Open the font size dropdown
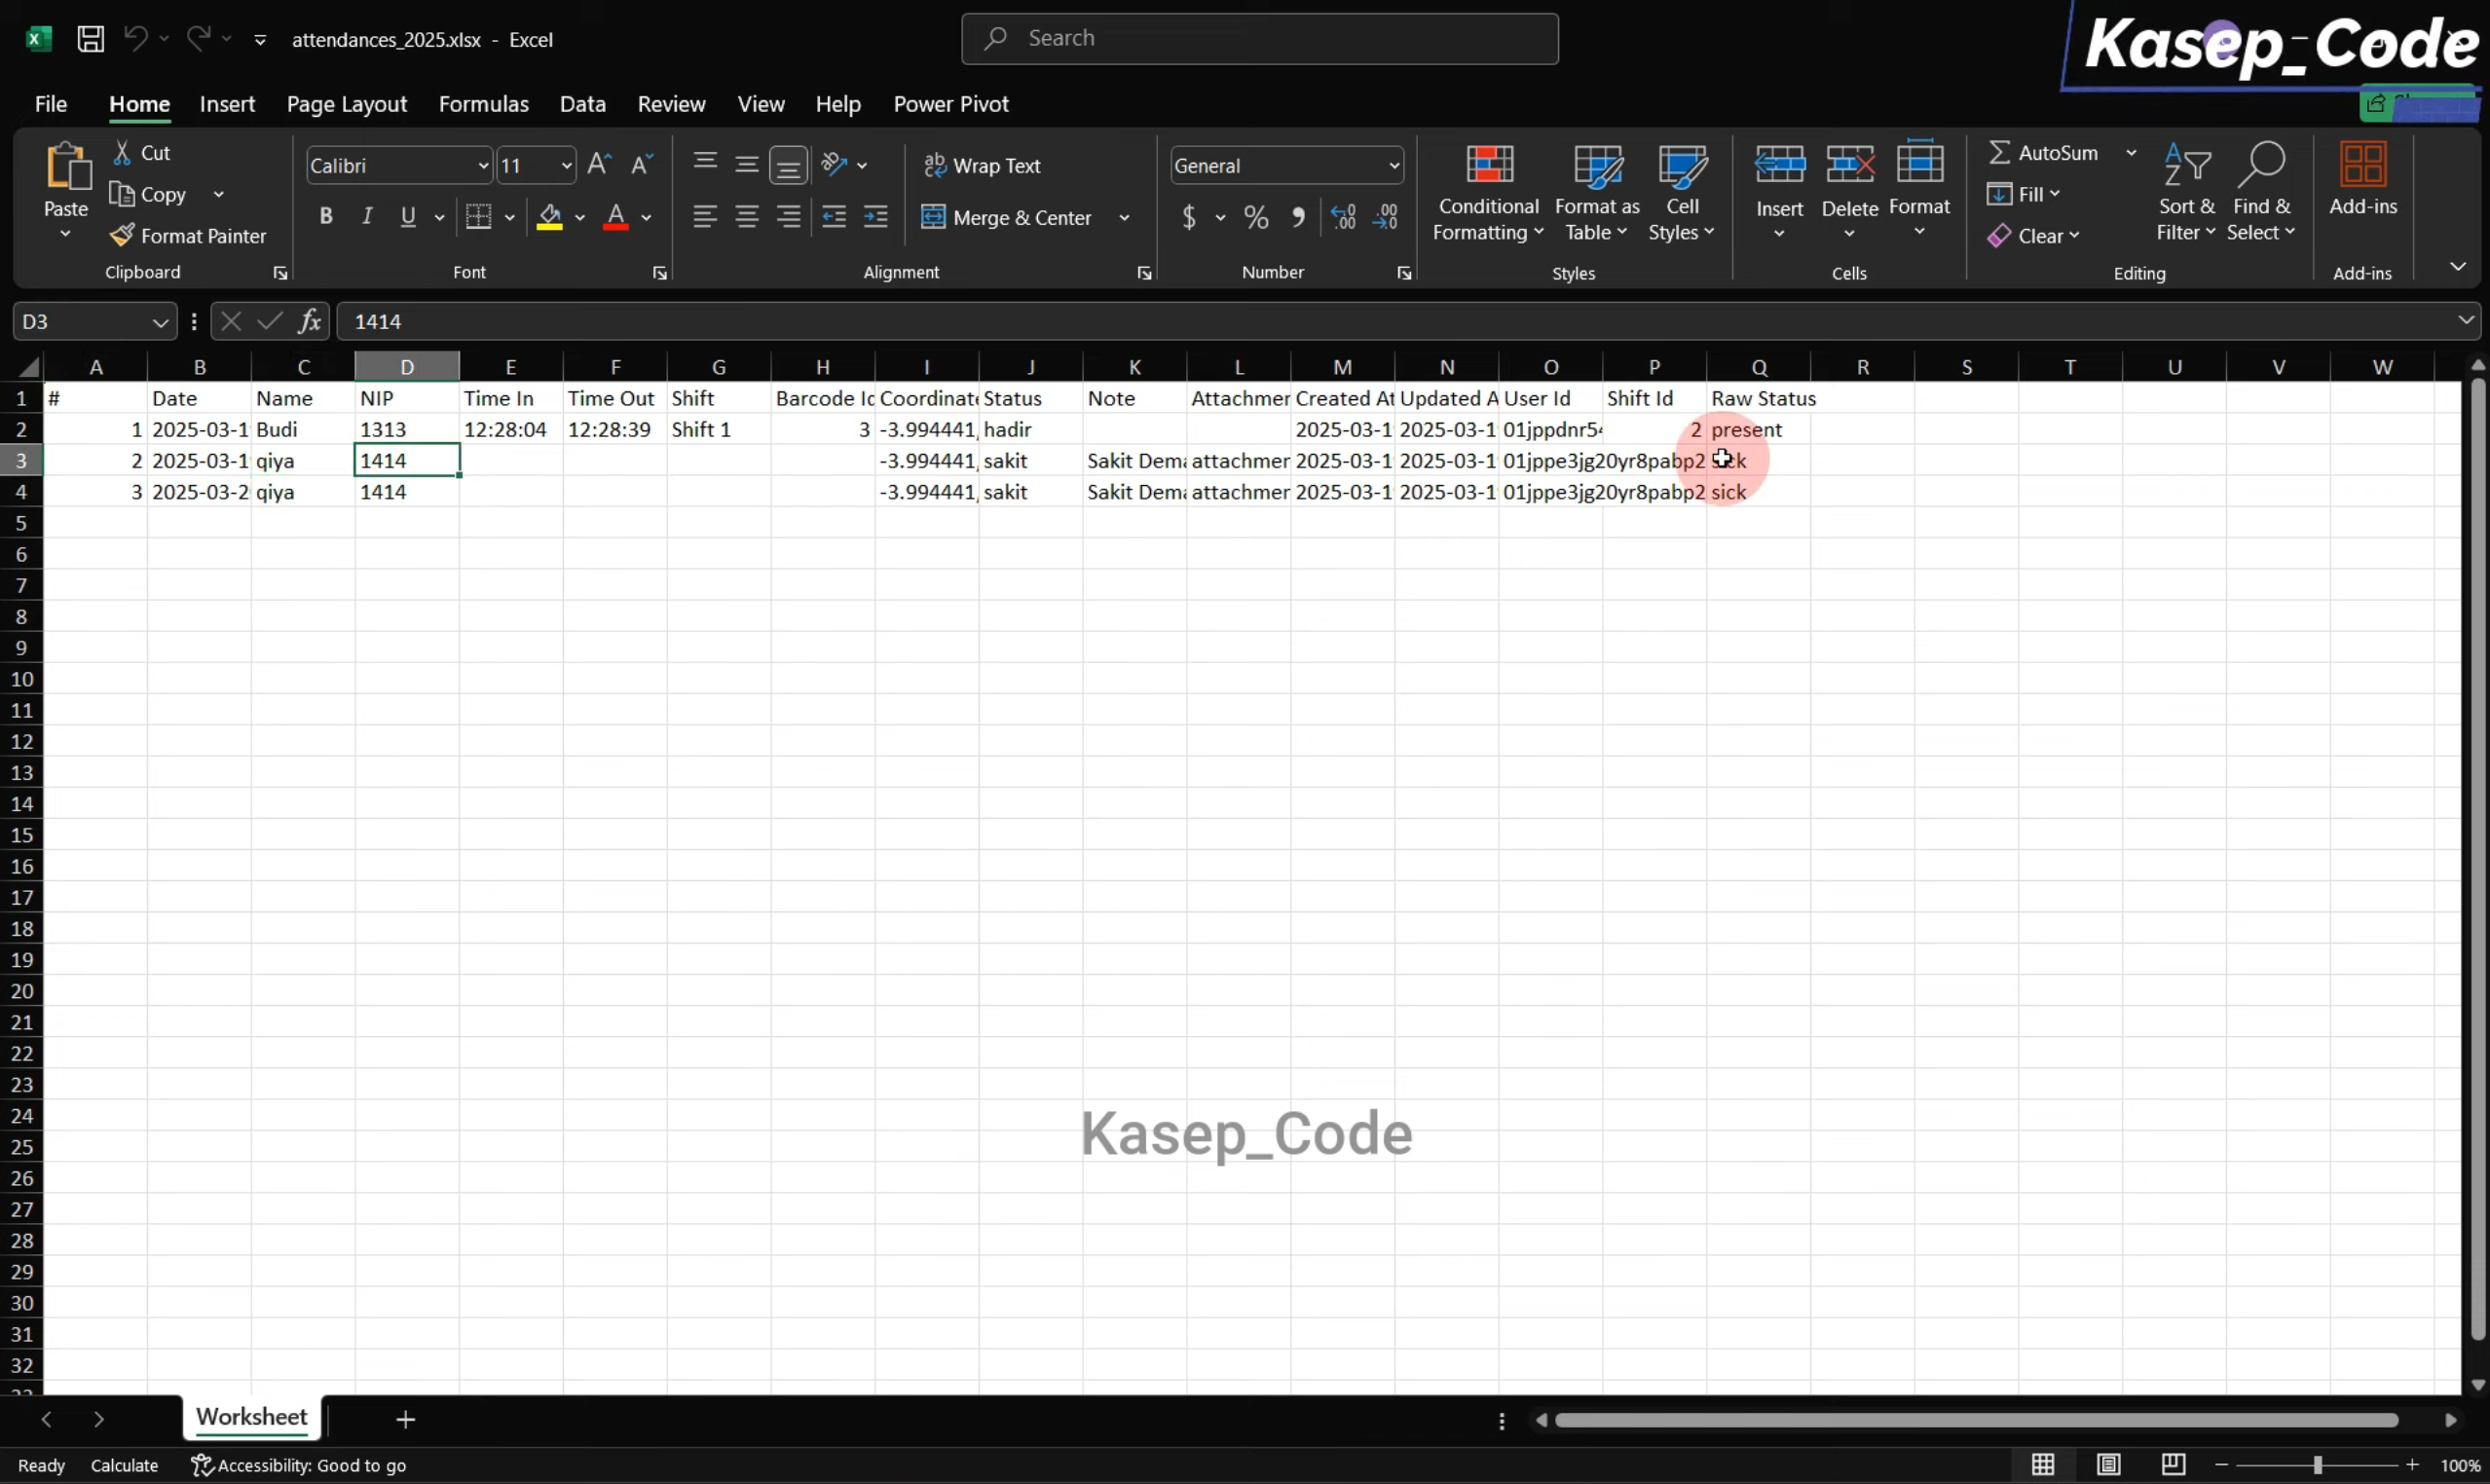The height and width of the screenshot is (1484, 2490). 566,165
